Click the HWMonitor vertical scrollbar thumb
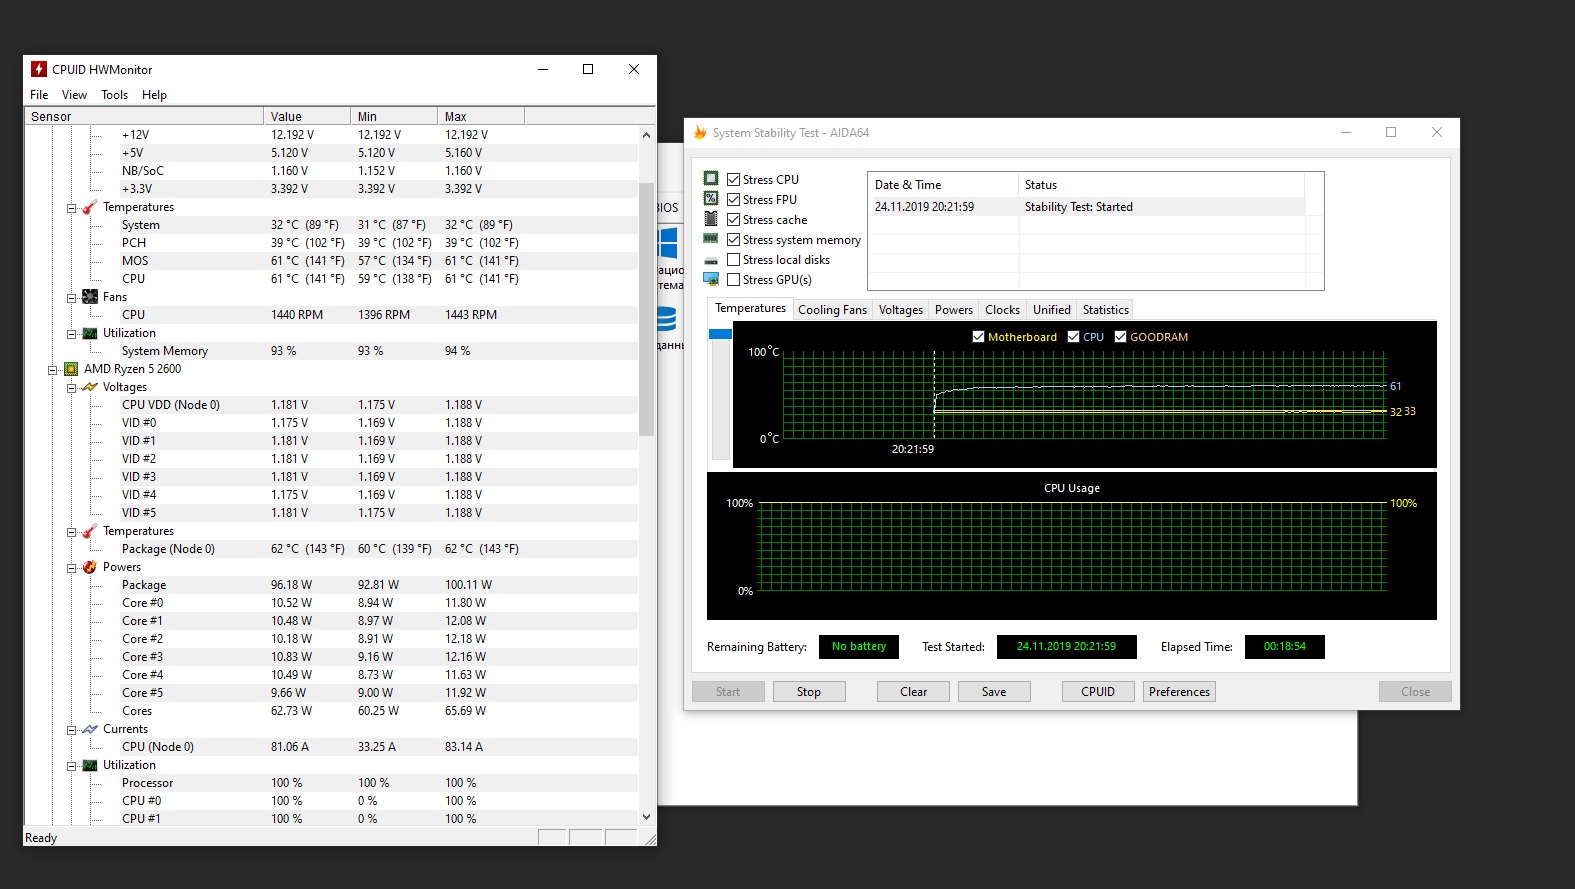 646,309
